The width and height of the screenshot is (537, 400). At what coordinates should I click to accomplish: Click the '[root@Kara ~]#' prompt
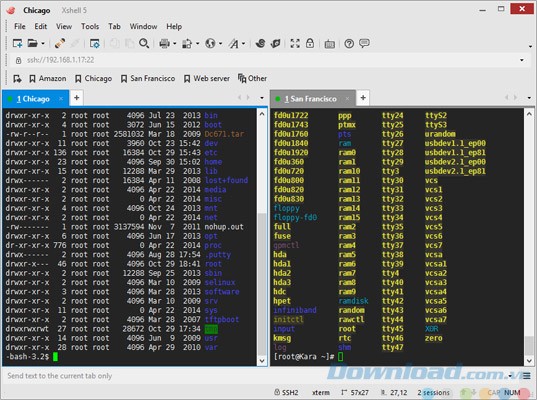[304, 357]
